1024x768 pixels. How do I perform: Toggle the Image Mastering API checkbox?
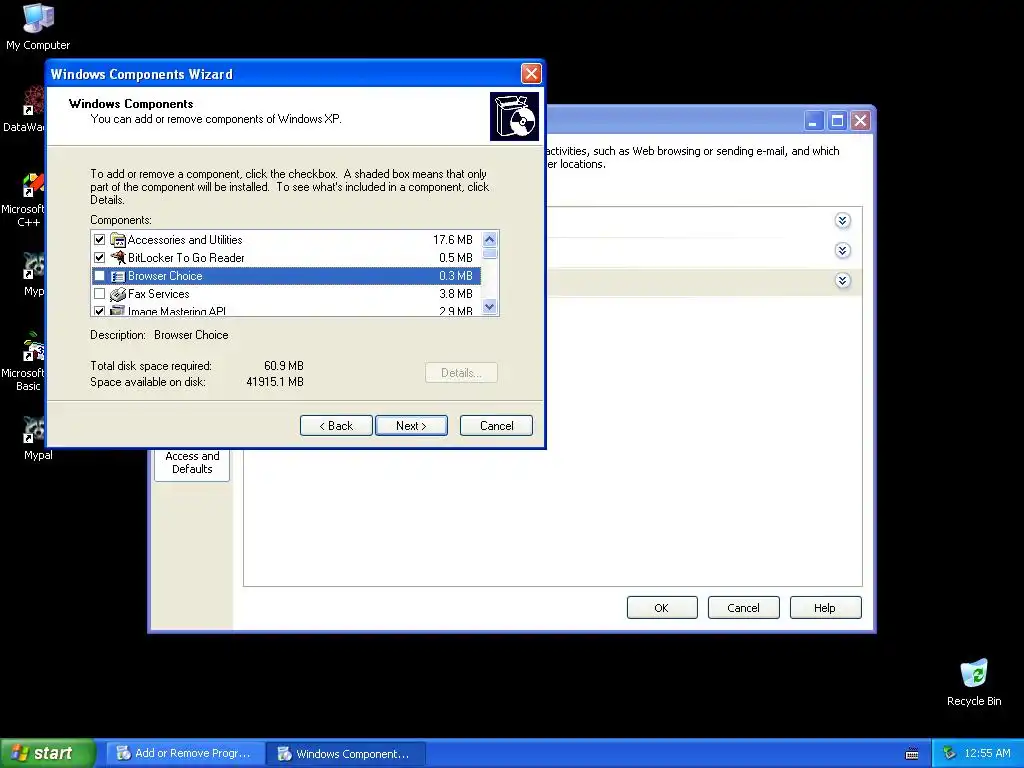tap(99, 311)
